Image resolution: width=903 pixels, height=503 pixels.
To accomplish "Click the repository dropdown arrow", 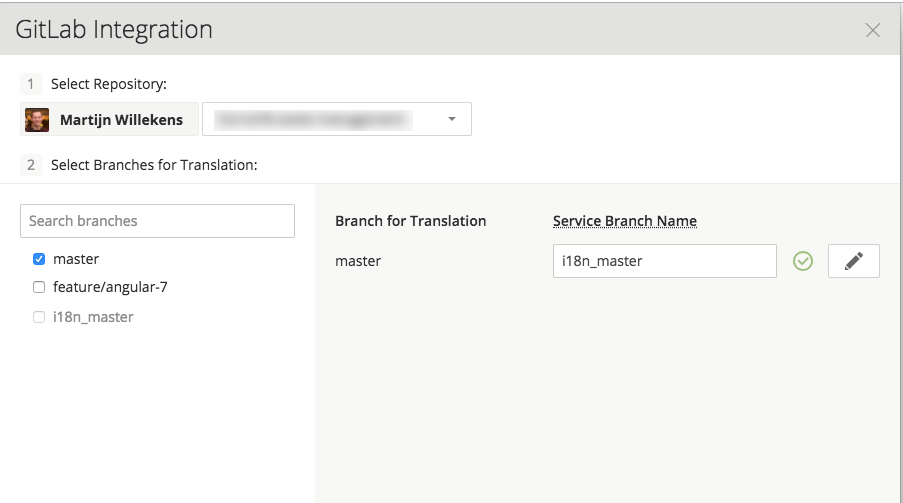I will click(452, 119).
